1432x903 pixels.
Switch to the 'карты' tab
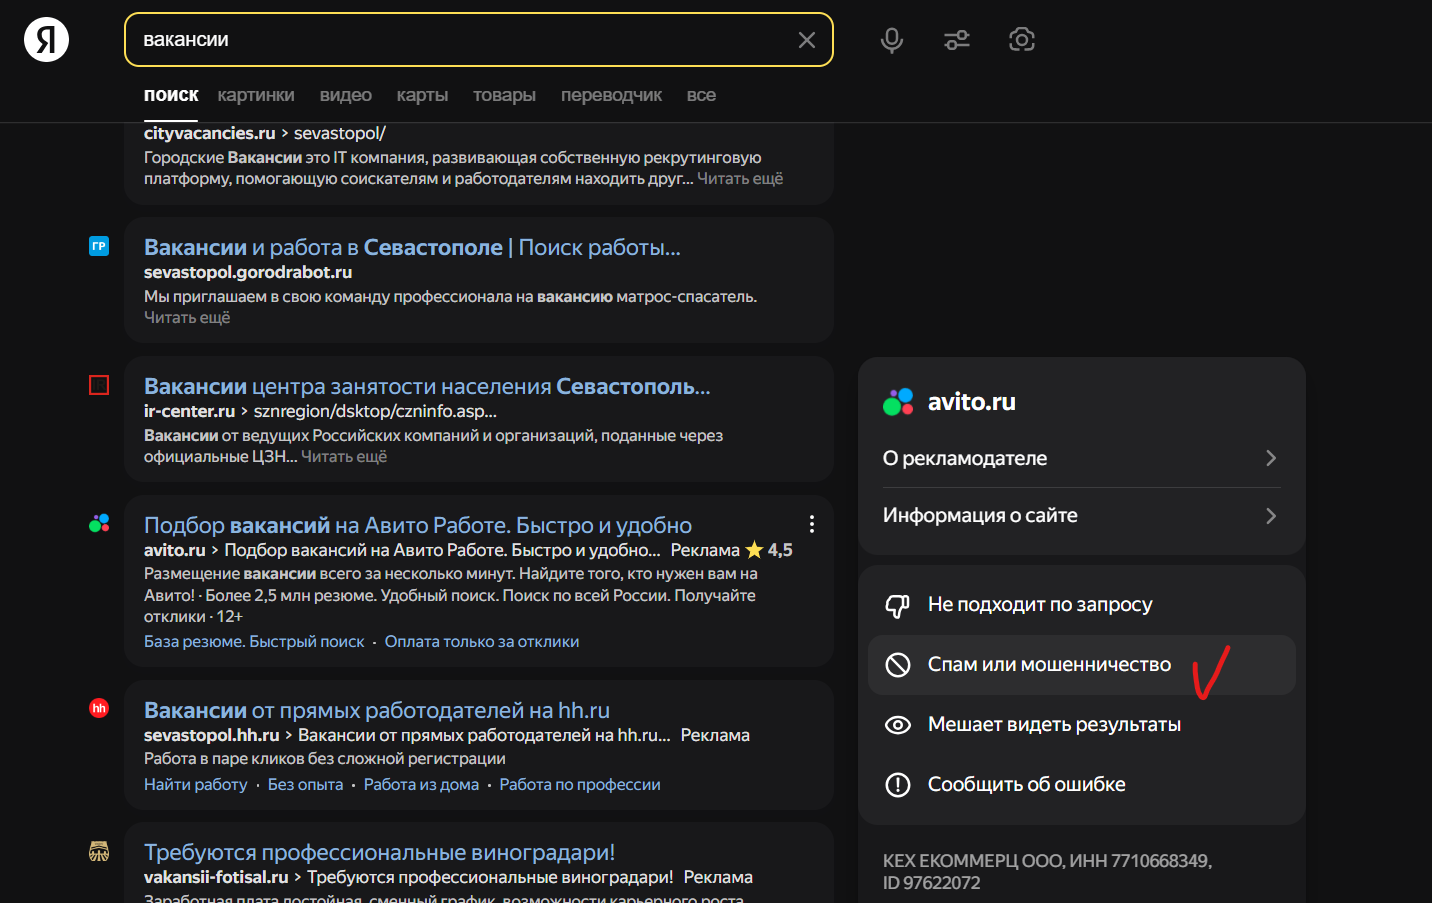click(422, 95)
